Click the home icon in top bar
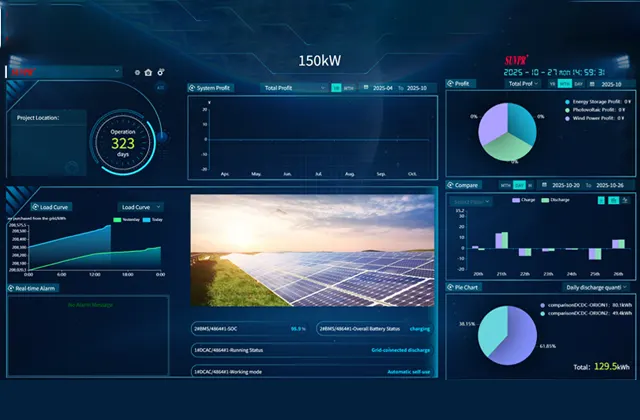Image resolution: width=640 pixels, height=420 pixels. pyautogui.click(x=148, y=72)
